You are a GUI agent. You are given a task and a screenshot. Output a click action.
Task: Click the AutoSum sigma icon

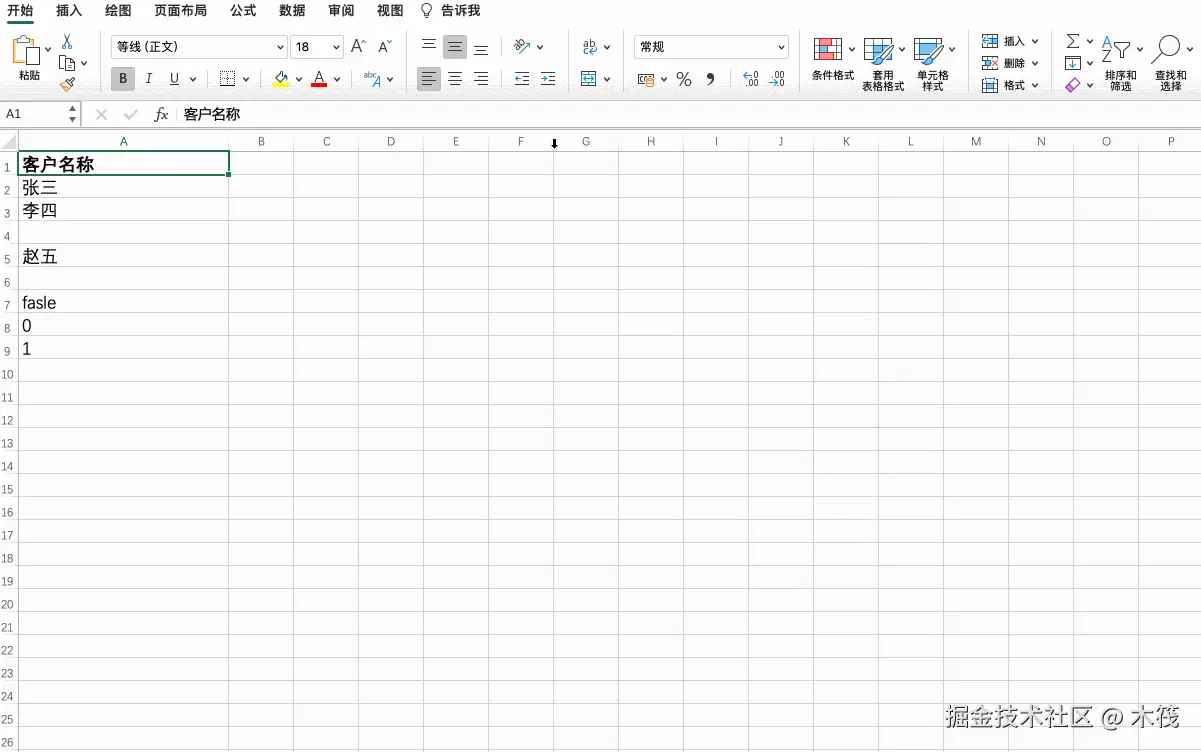[1073, 41]
